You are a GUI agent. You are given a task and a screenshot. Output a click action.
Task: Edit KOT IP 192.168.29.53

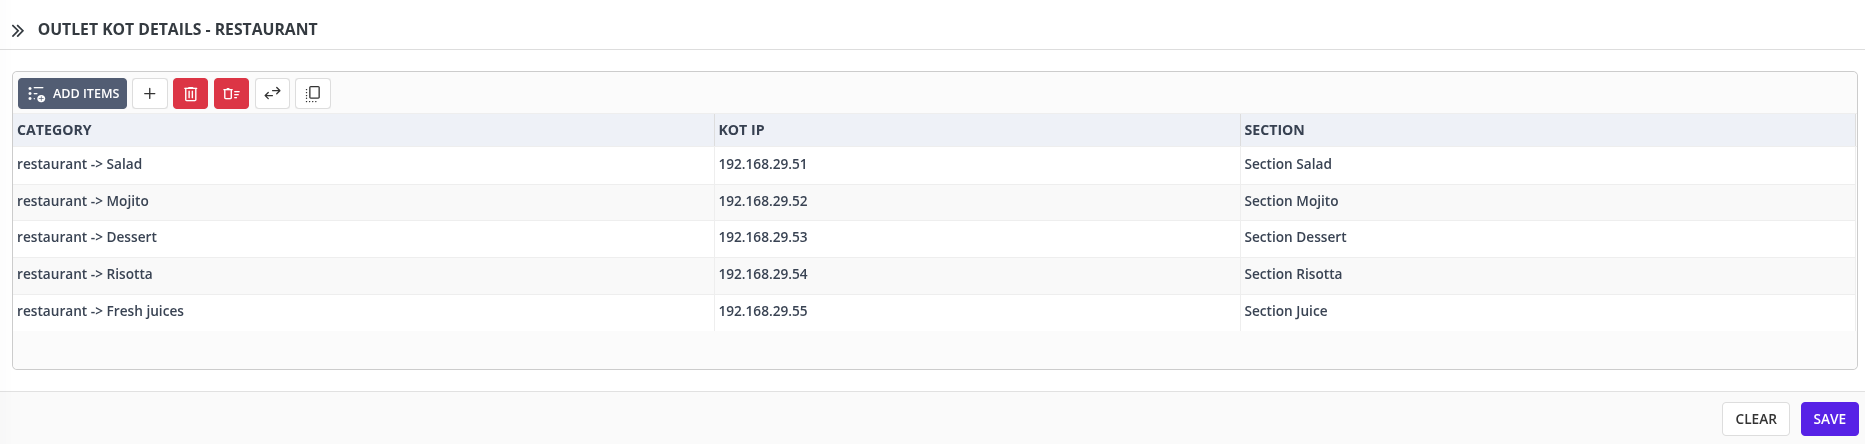coord(763,237)
